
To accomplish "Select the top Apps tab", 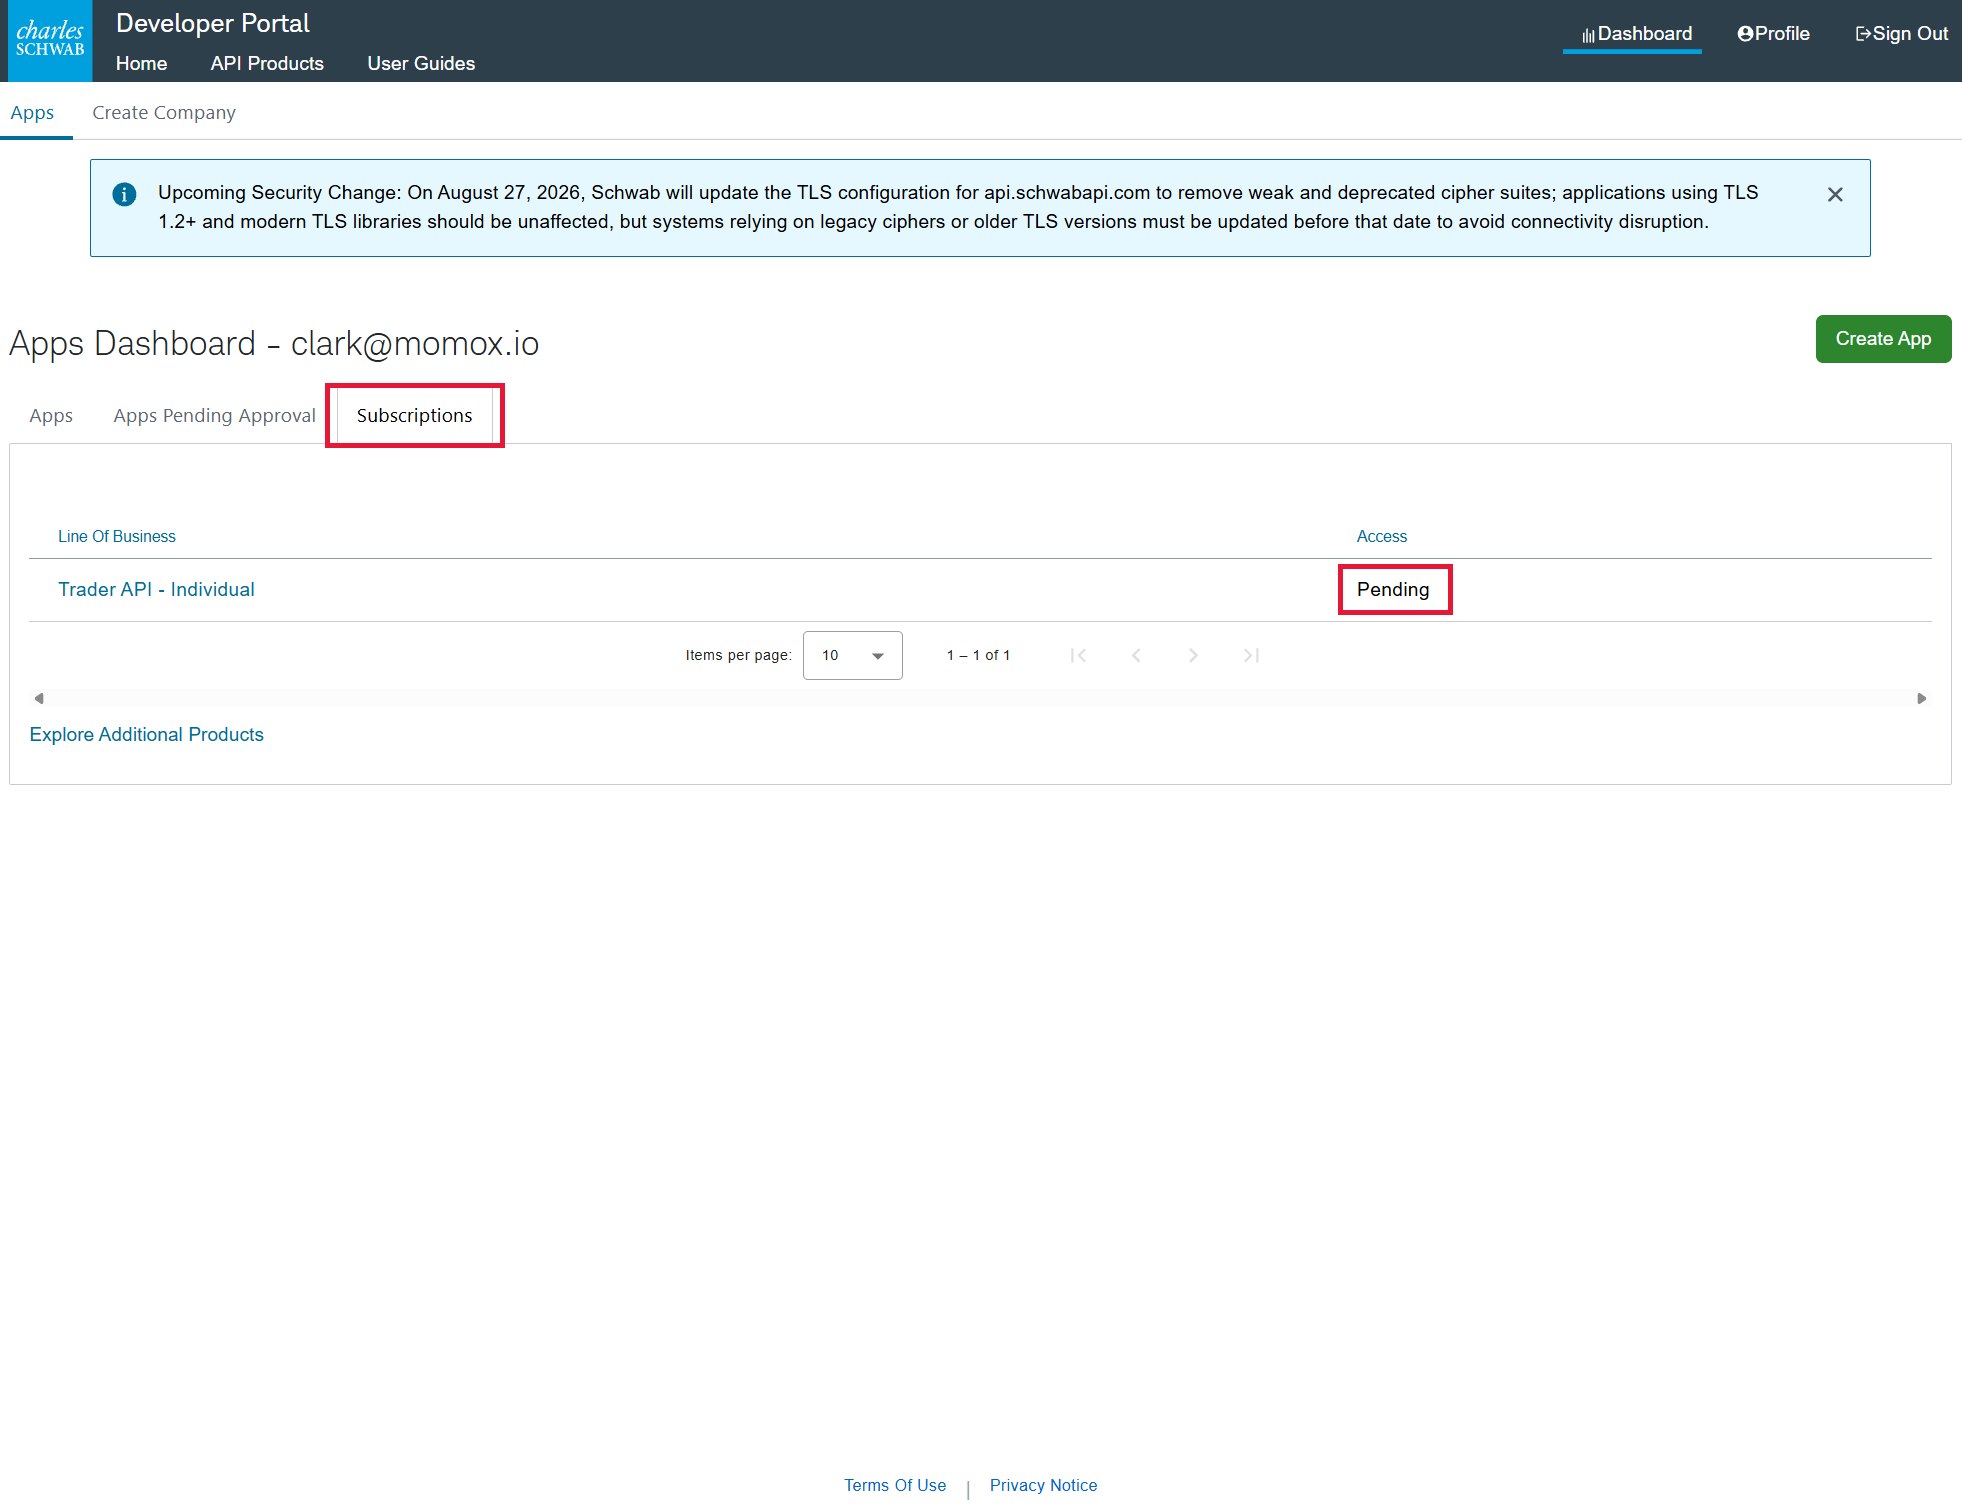I will [x=32, y=112].
